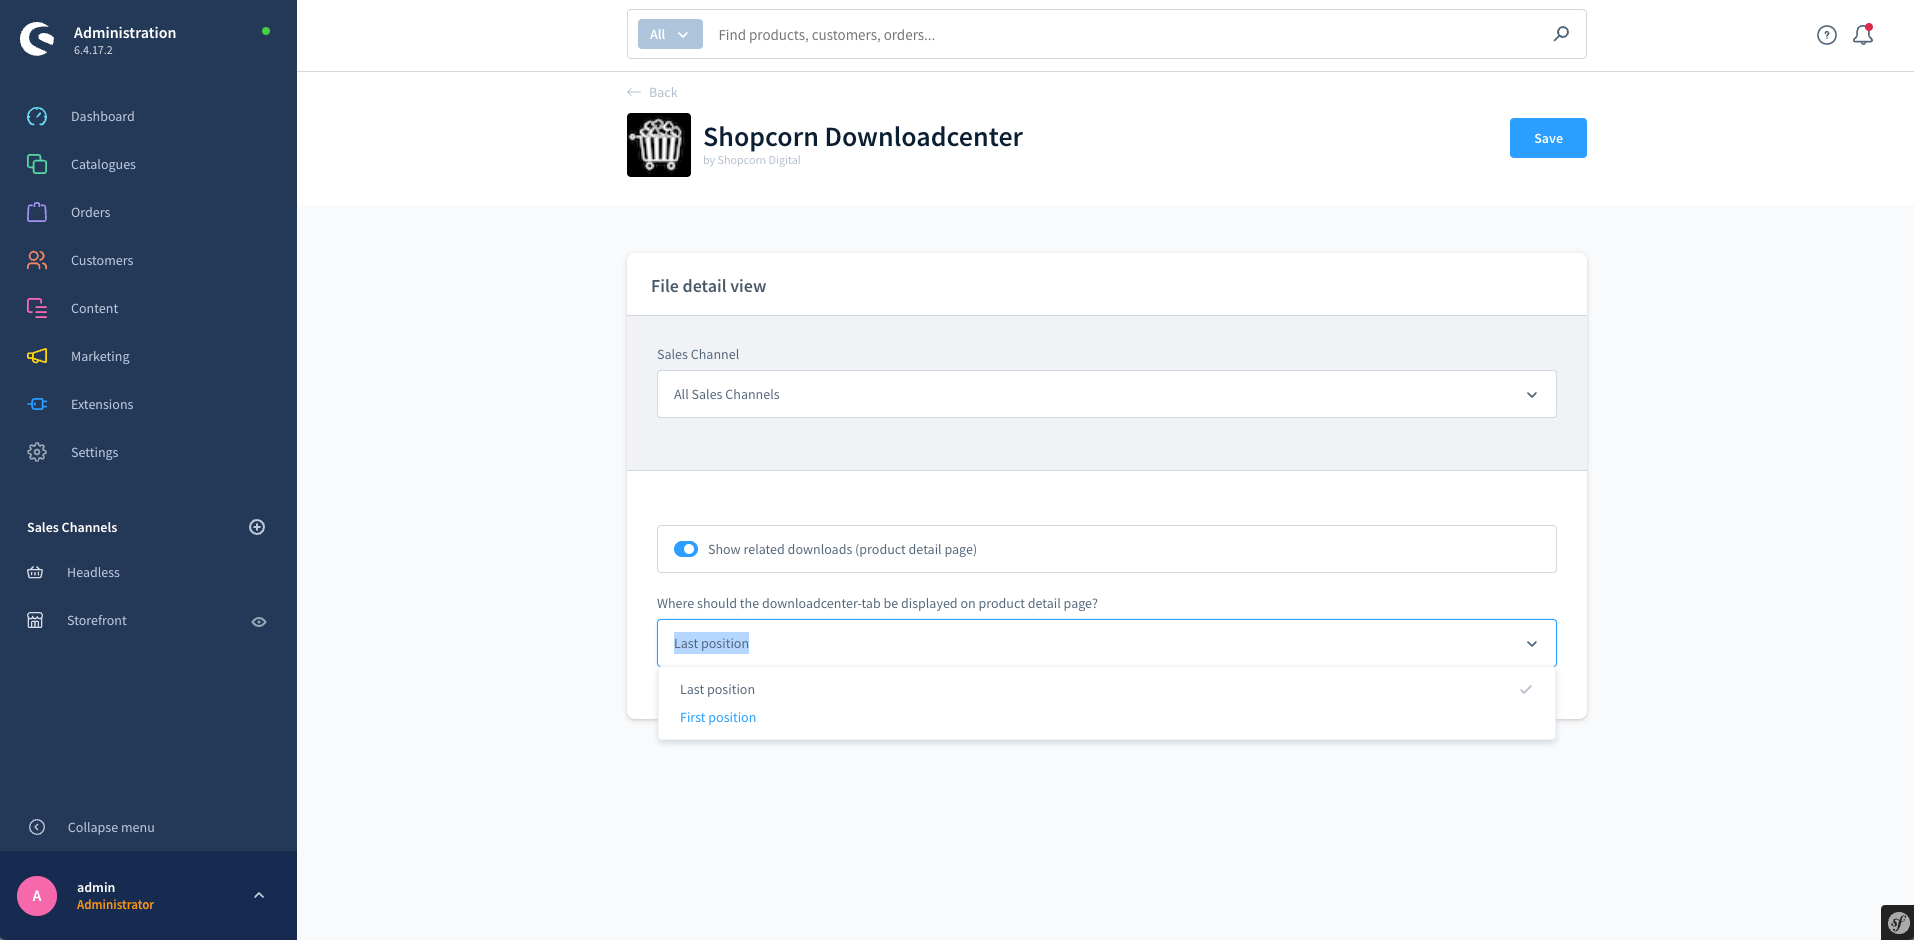
Task: Click chevron of Last position dropdown
Action: point(1532,644)
